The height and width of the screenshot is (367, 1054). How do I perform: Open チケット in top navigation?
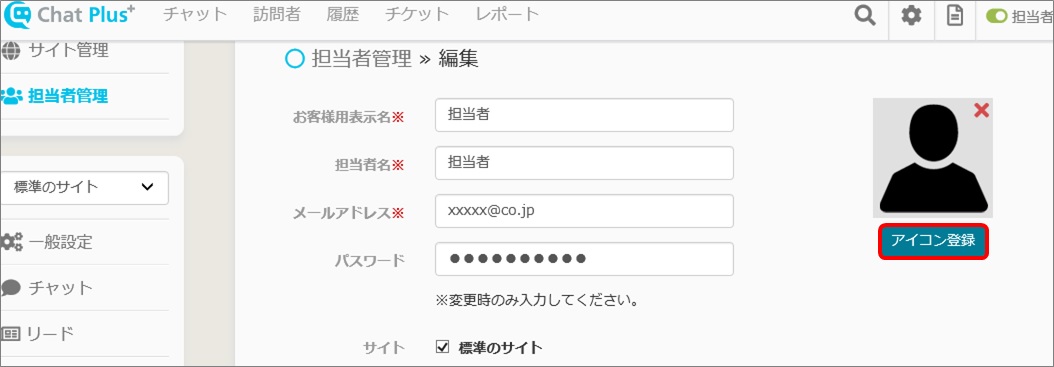[417, 14]
